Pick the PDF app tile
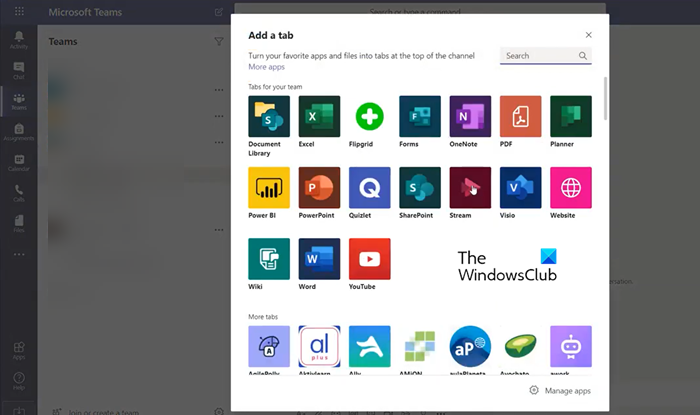 521,116
